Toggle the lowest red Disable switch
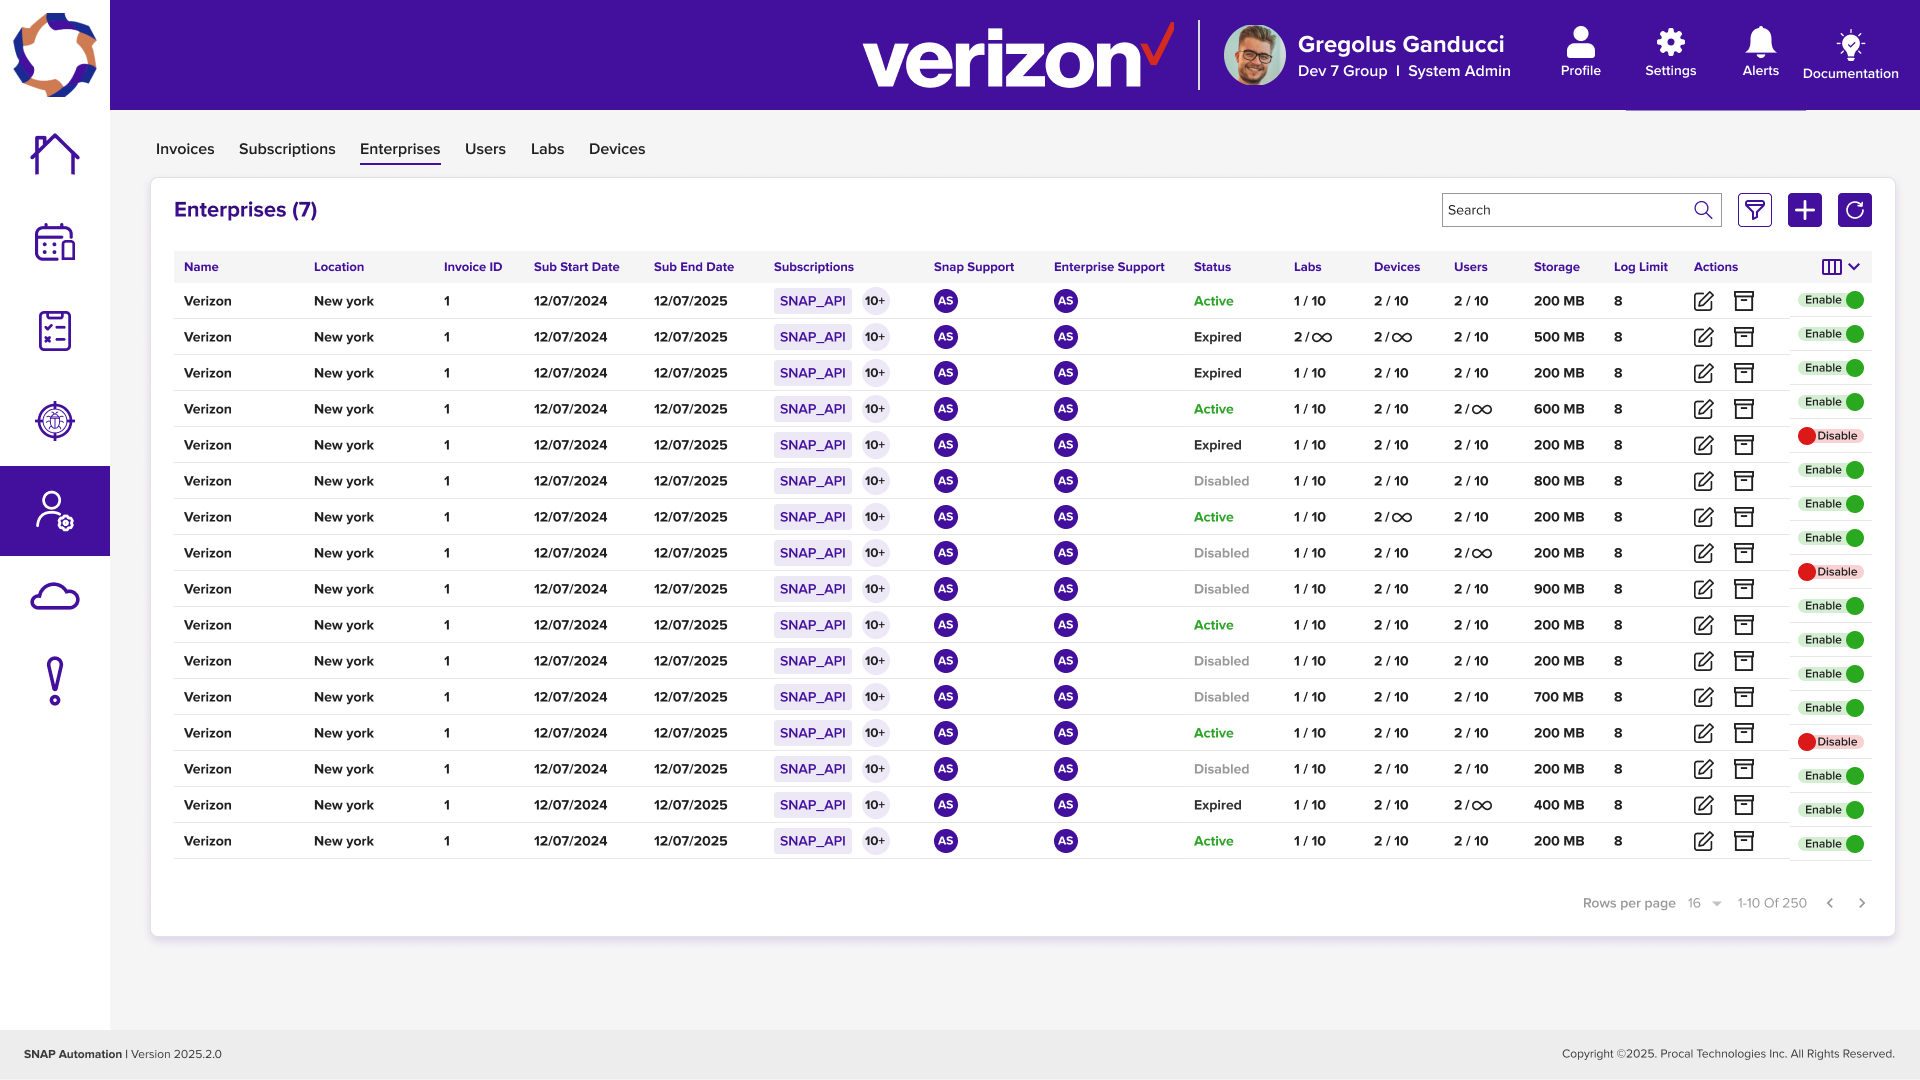This screenshot has height=1080, width=1920. pyautogui.click(x=1830, y=742)
